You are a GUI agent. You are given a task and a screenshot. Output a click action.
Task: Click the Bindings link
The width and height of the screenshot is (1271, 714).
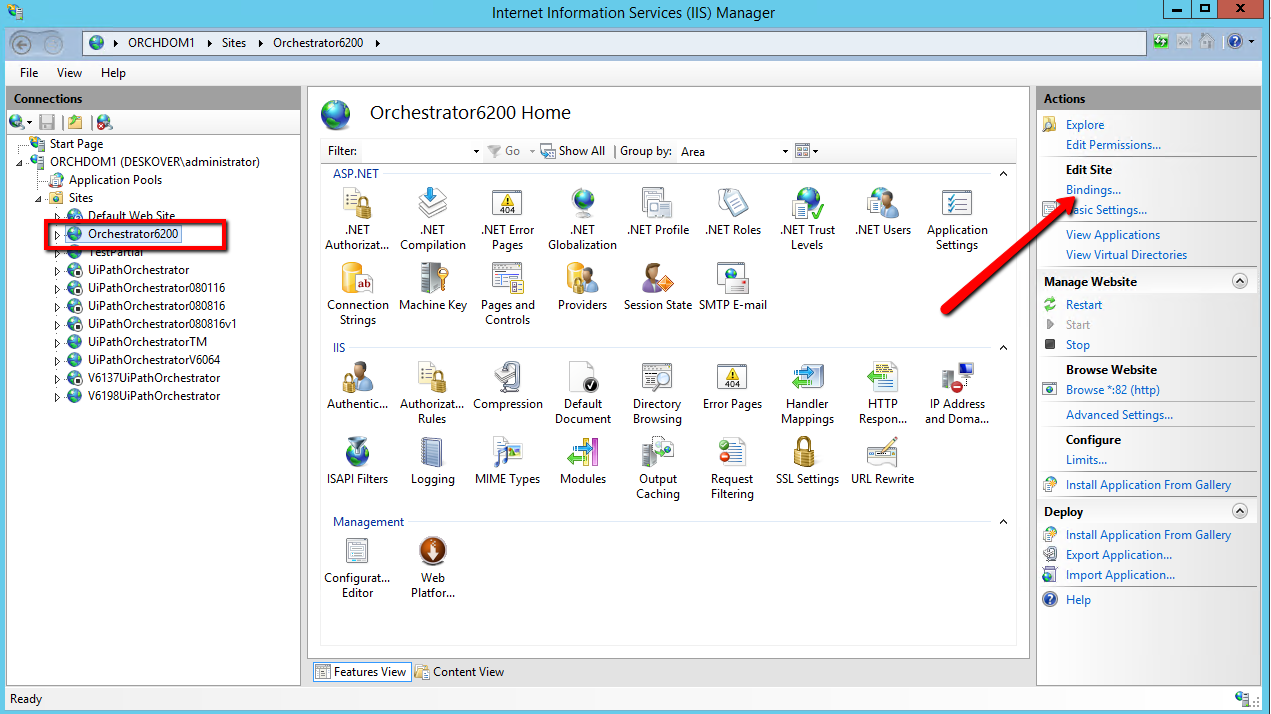pos(1093,190)
